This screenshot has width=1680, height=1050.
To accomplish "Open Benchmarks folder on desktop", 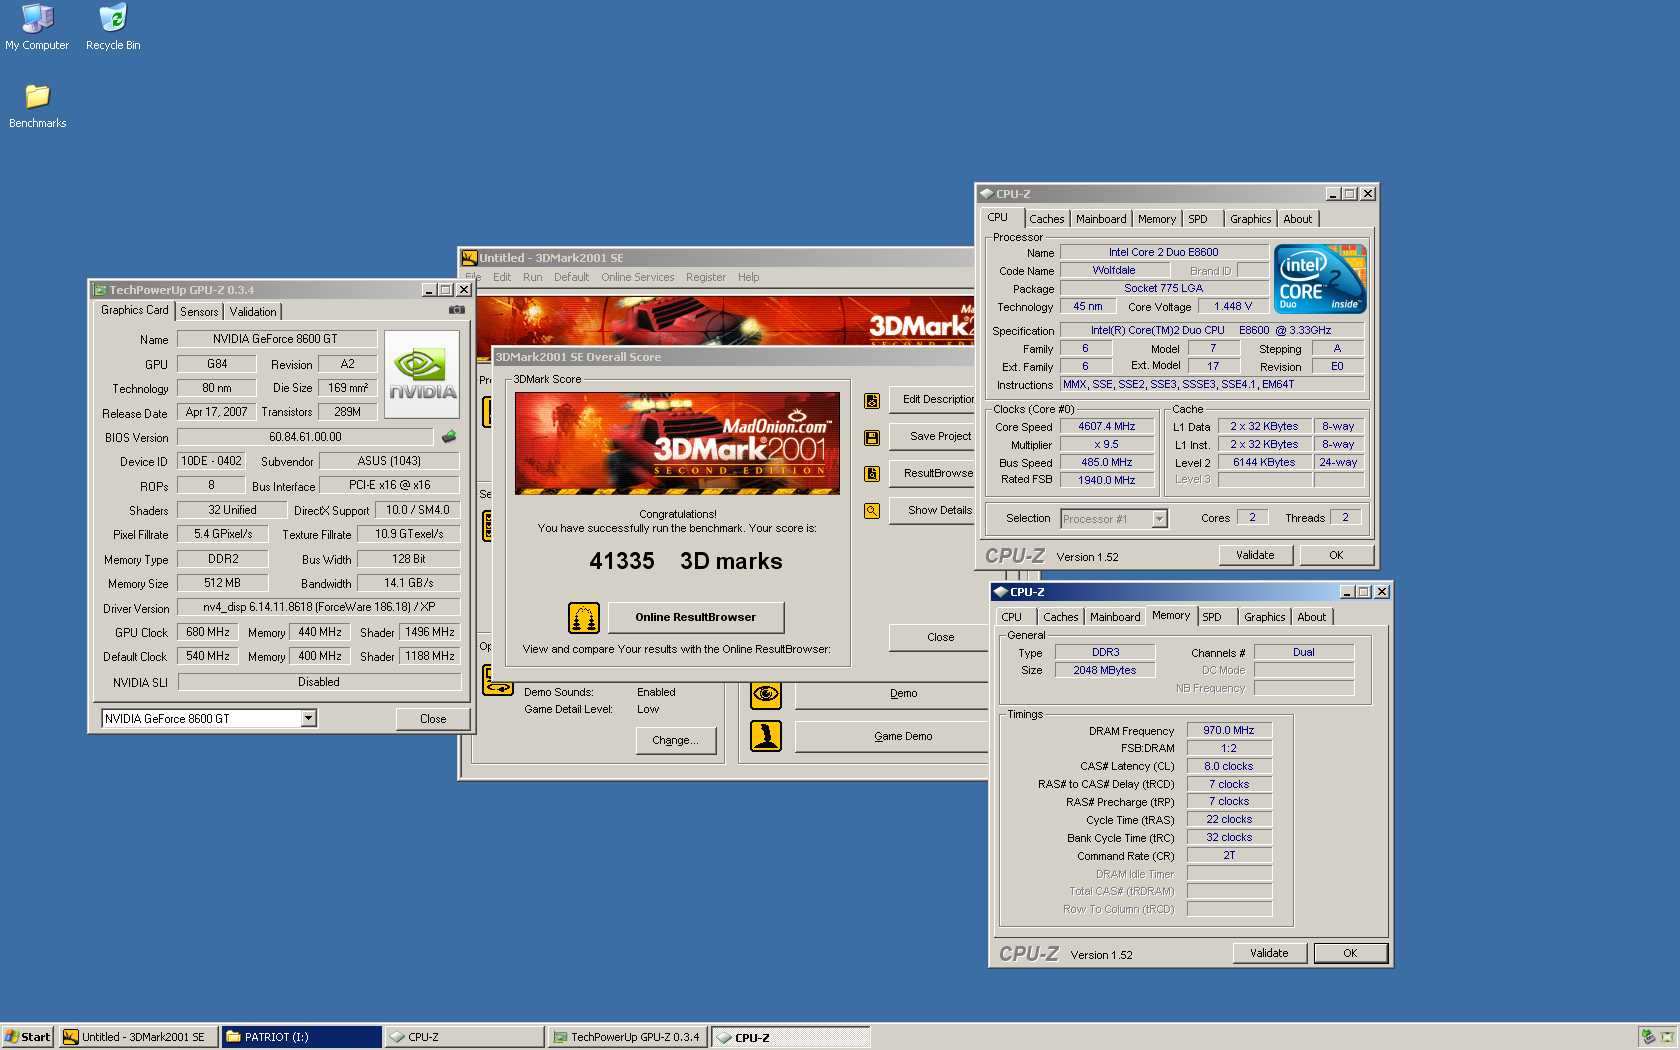I will (37, 106).
